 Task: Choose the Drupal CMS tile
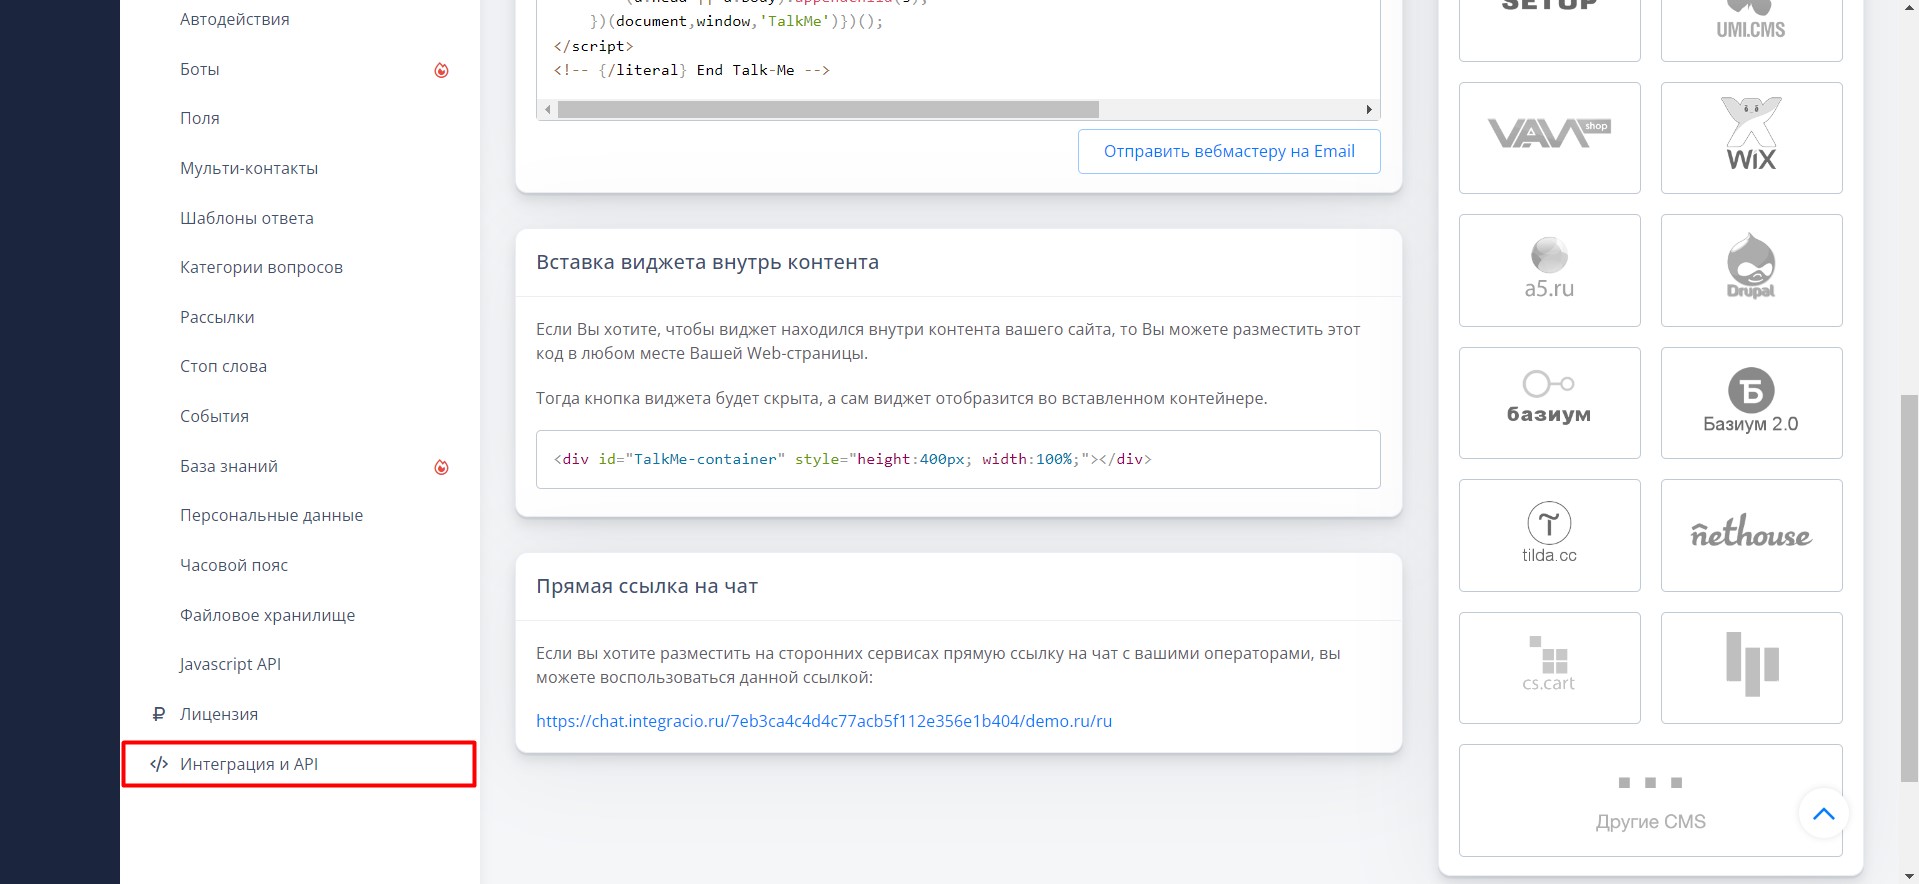(1751, 270)
